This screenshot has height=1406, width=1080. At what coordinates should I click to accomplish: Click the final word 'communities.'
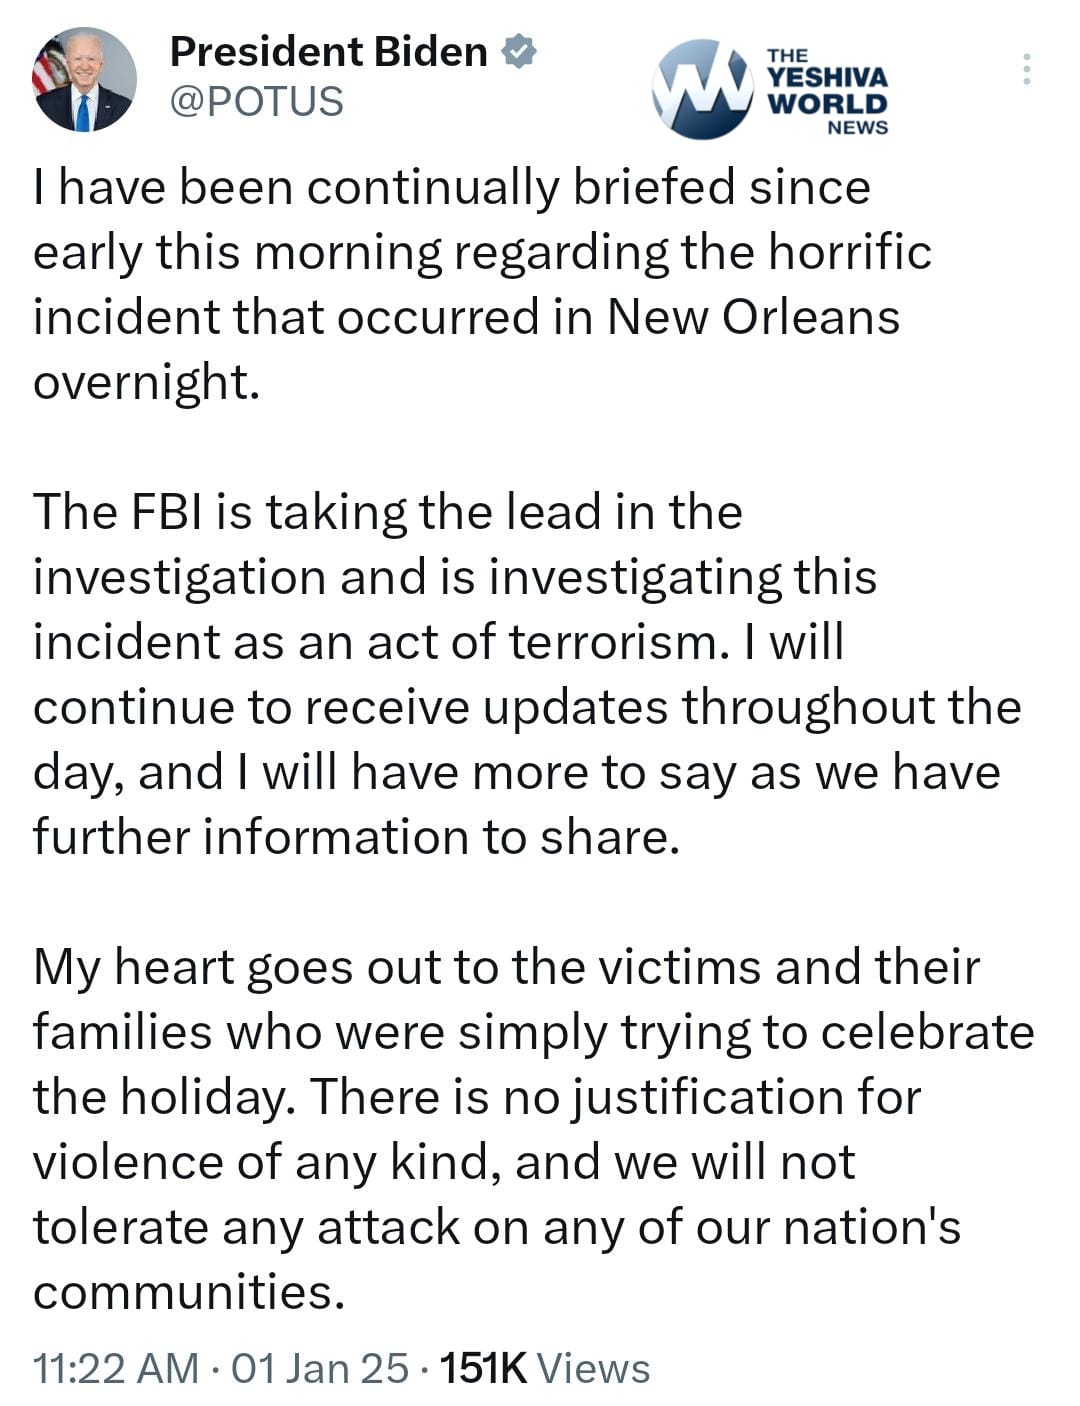(189, 1292)
